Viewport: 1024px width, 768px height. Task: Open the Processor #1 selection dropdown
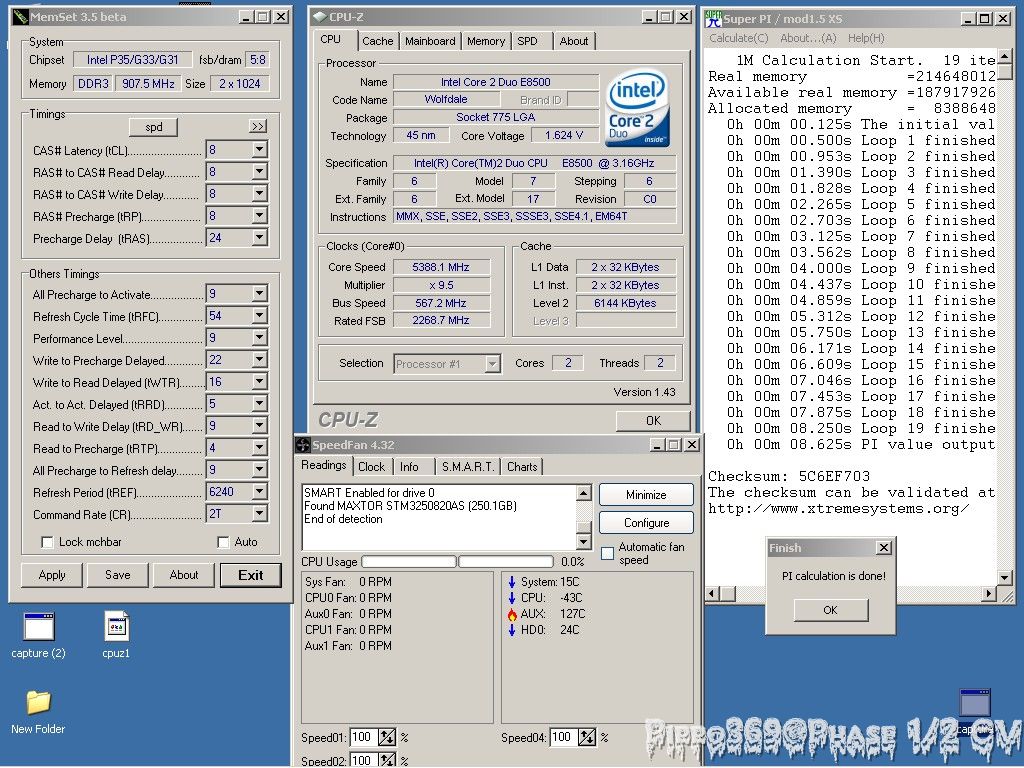pos(493,364)
